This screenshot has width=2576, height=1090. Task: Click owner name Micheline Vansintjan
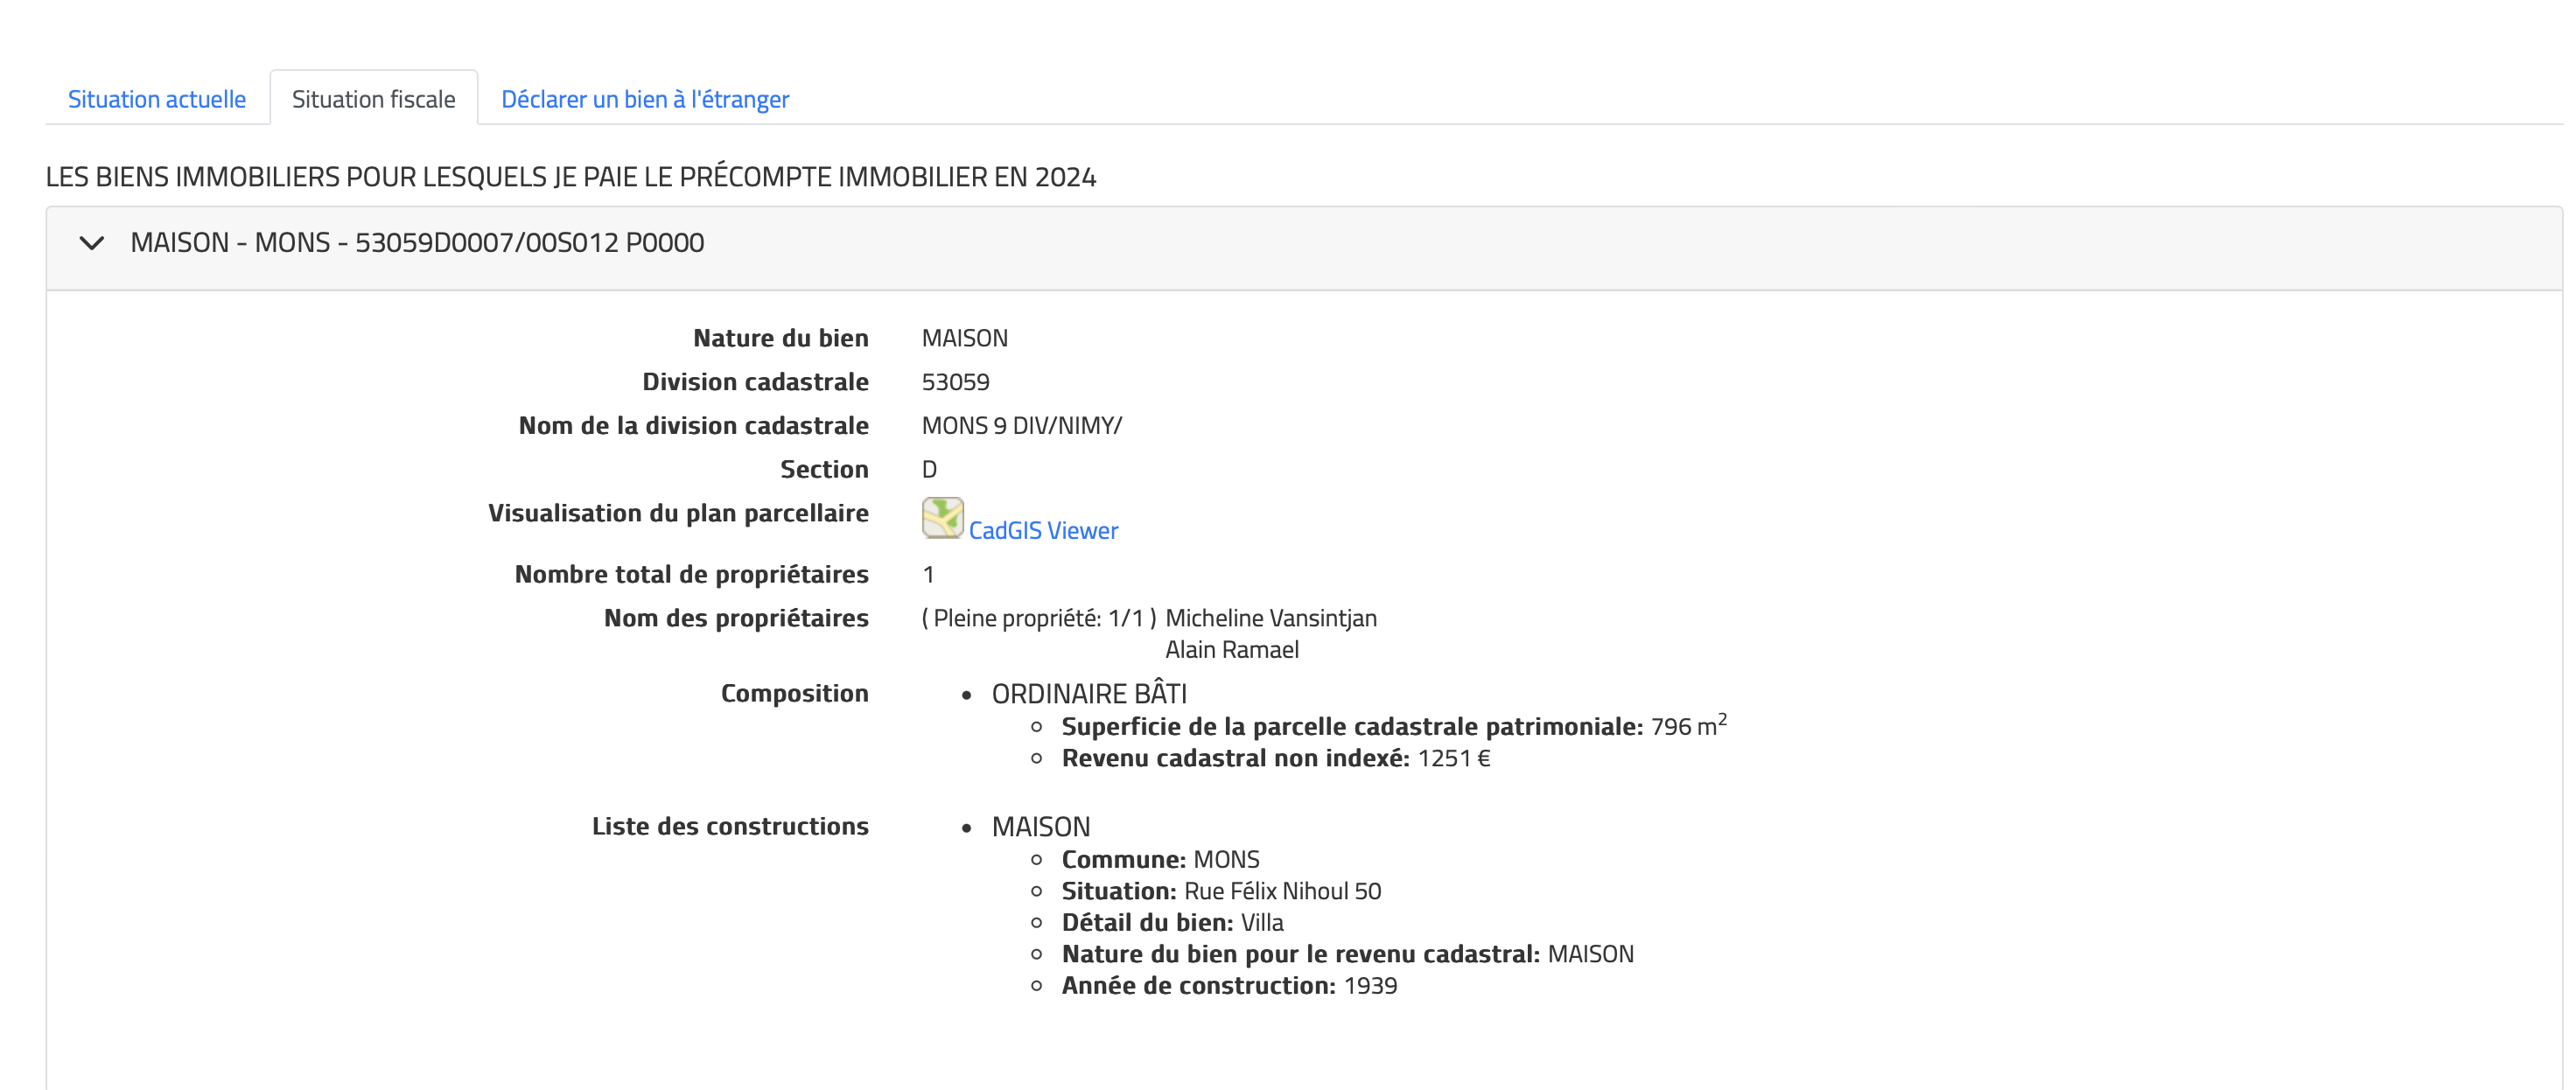point(1270,618)
